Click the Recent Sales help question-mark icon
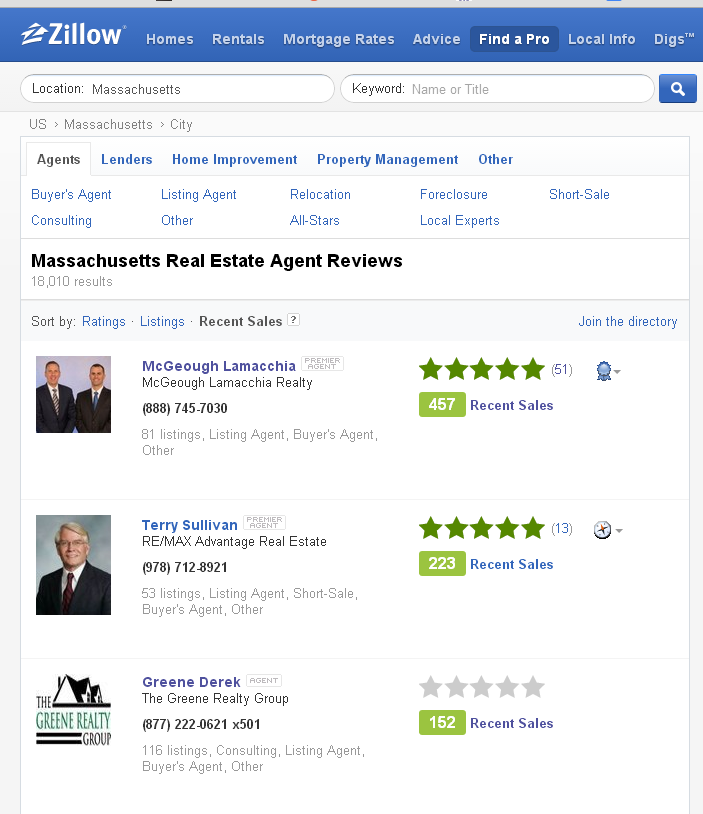The image size is (703, 814). 293,320
